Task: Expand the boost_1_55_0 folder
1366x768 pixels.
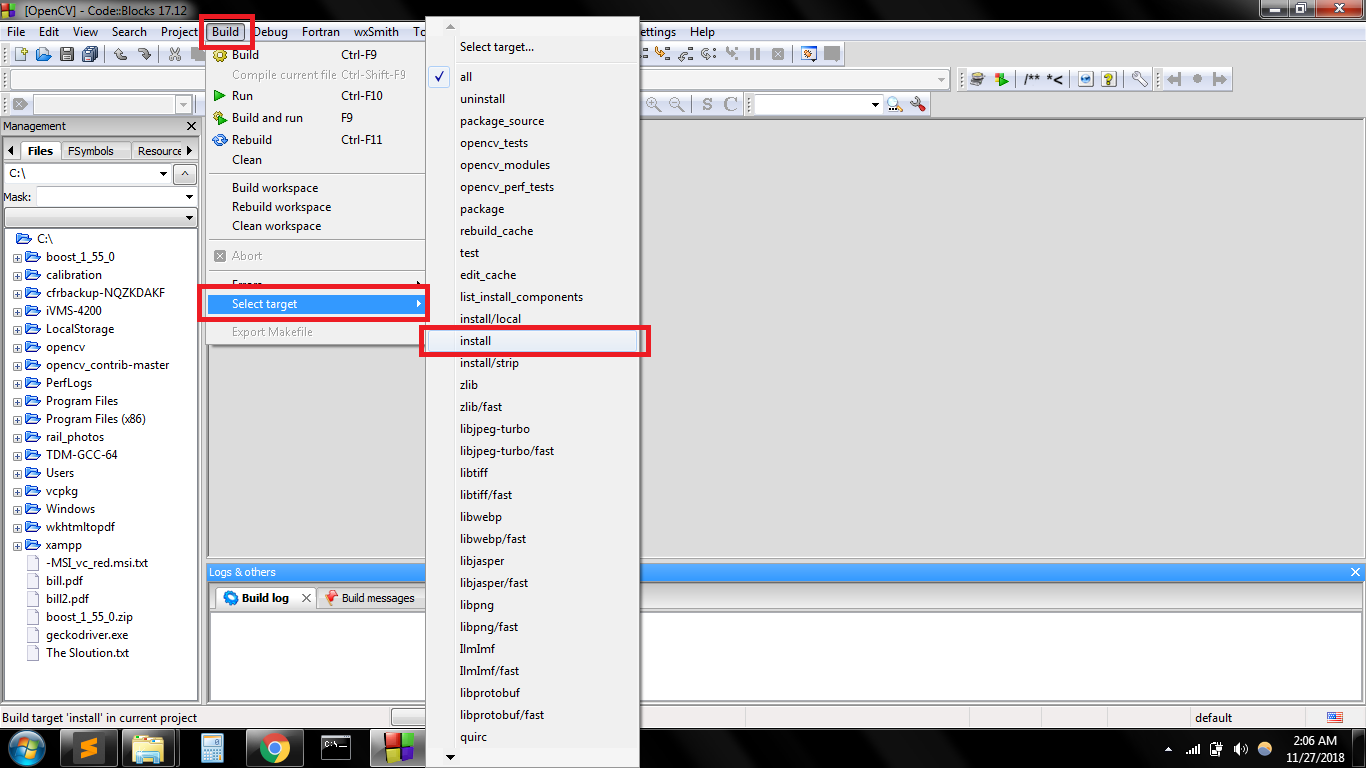Action: coord(17,257)
